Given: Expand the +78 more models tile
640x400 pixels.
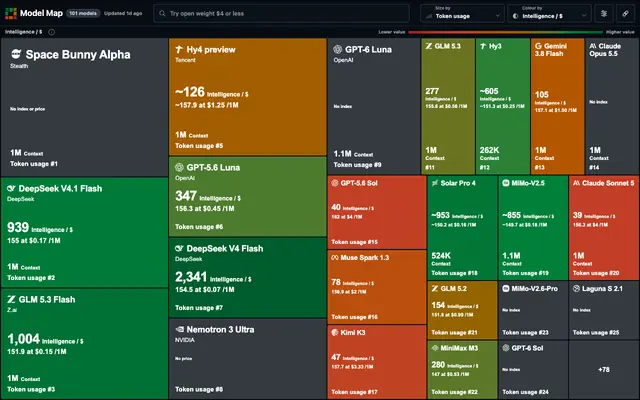Looking at the screenshot, I should [x=604, y=369].
